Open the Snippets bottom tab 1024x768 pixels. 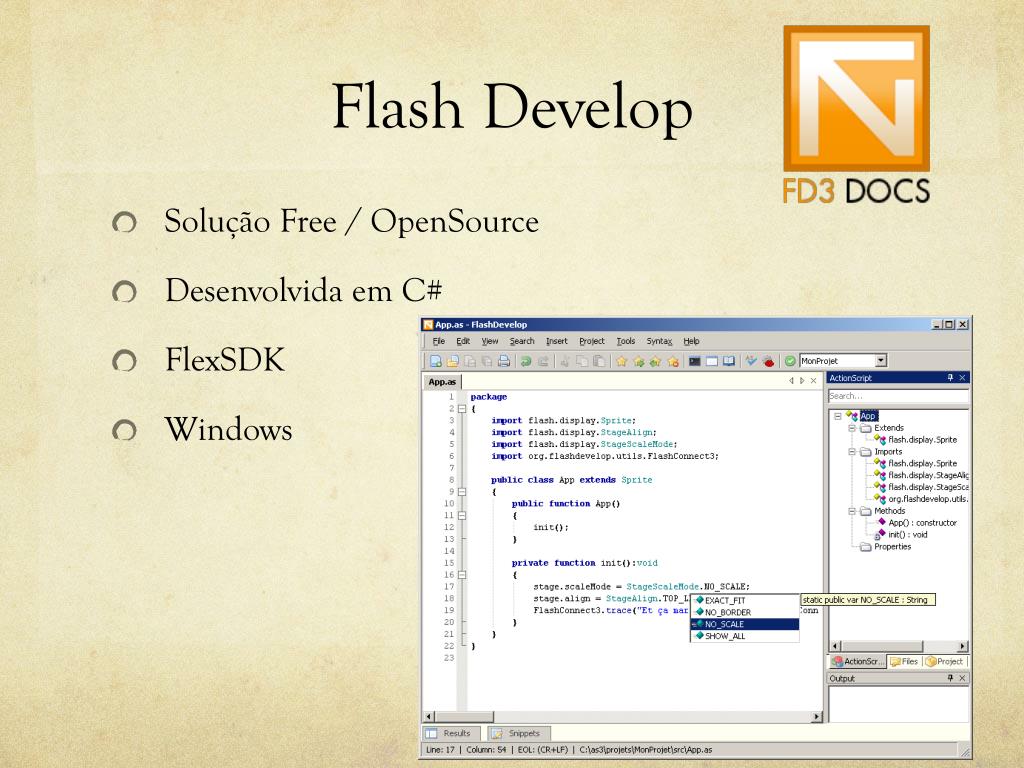click(519, 733)
